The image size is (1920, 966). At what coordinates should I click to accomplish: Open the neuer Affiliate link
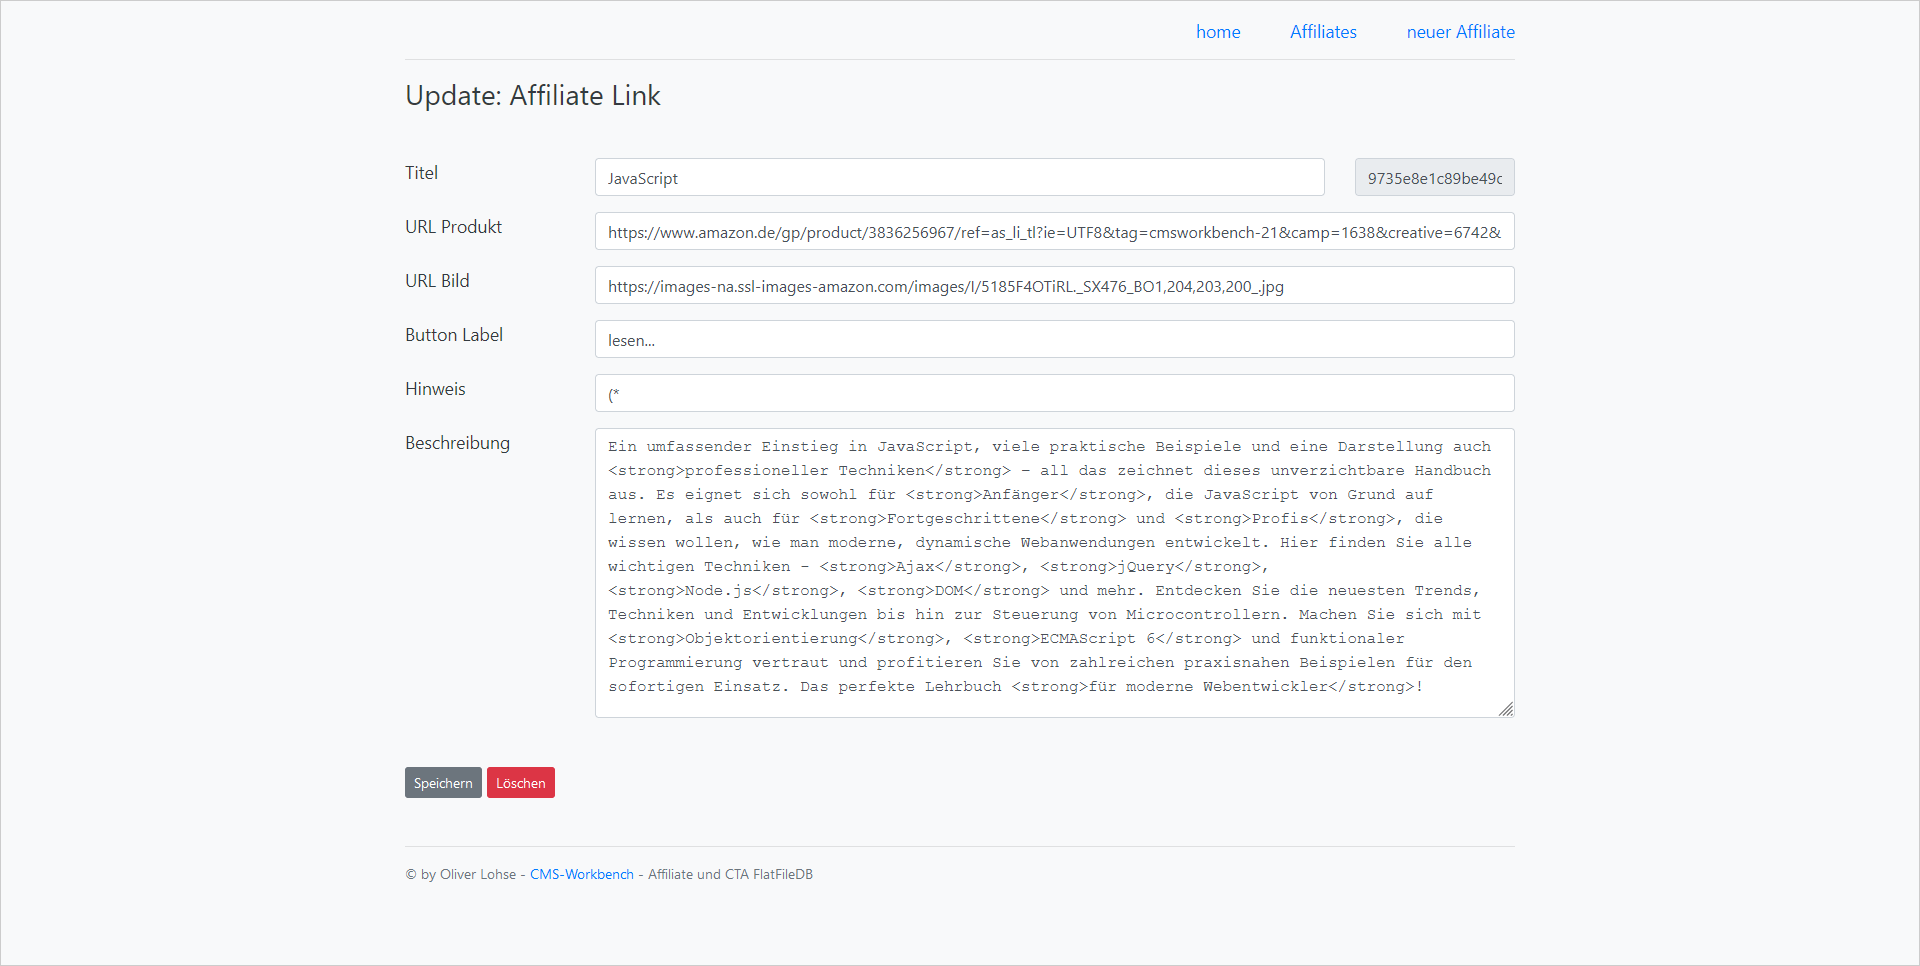(1460, 32)
